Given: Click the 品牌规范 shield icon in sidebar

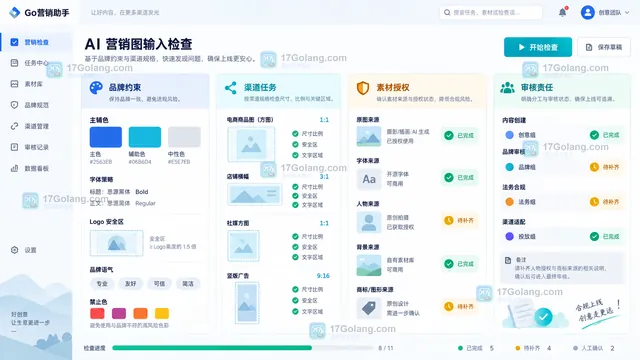Looking at the screenshot, I should 14,105.
